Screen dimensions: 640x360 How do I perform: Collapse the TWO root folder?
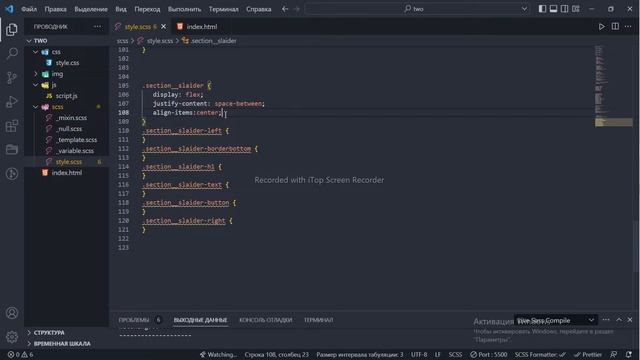pyautogui.click(x=29, y=41)
